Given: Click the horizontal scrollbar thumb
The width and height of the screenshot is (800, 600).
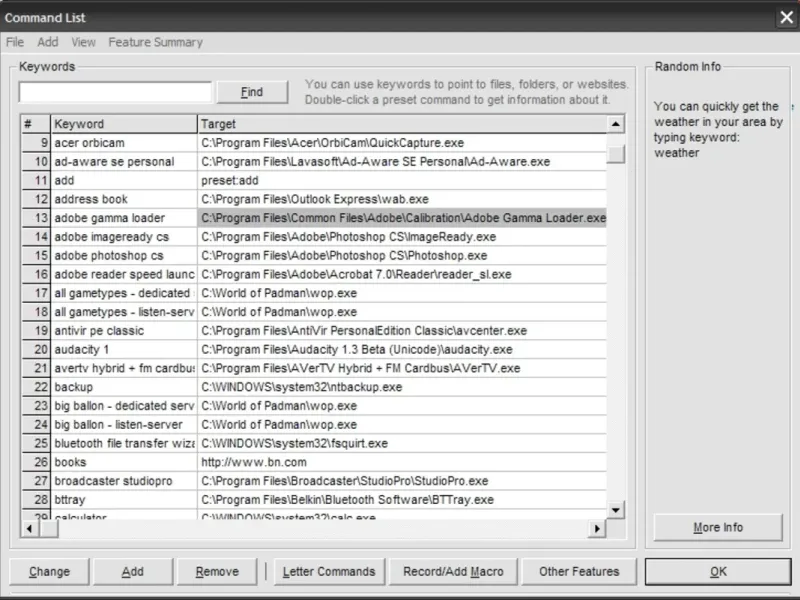Looking at the screenshot, I should pyautogui.click(x=49, y=529).
